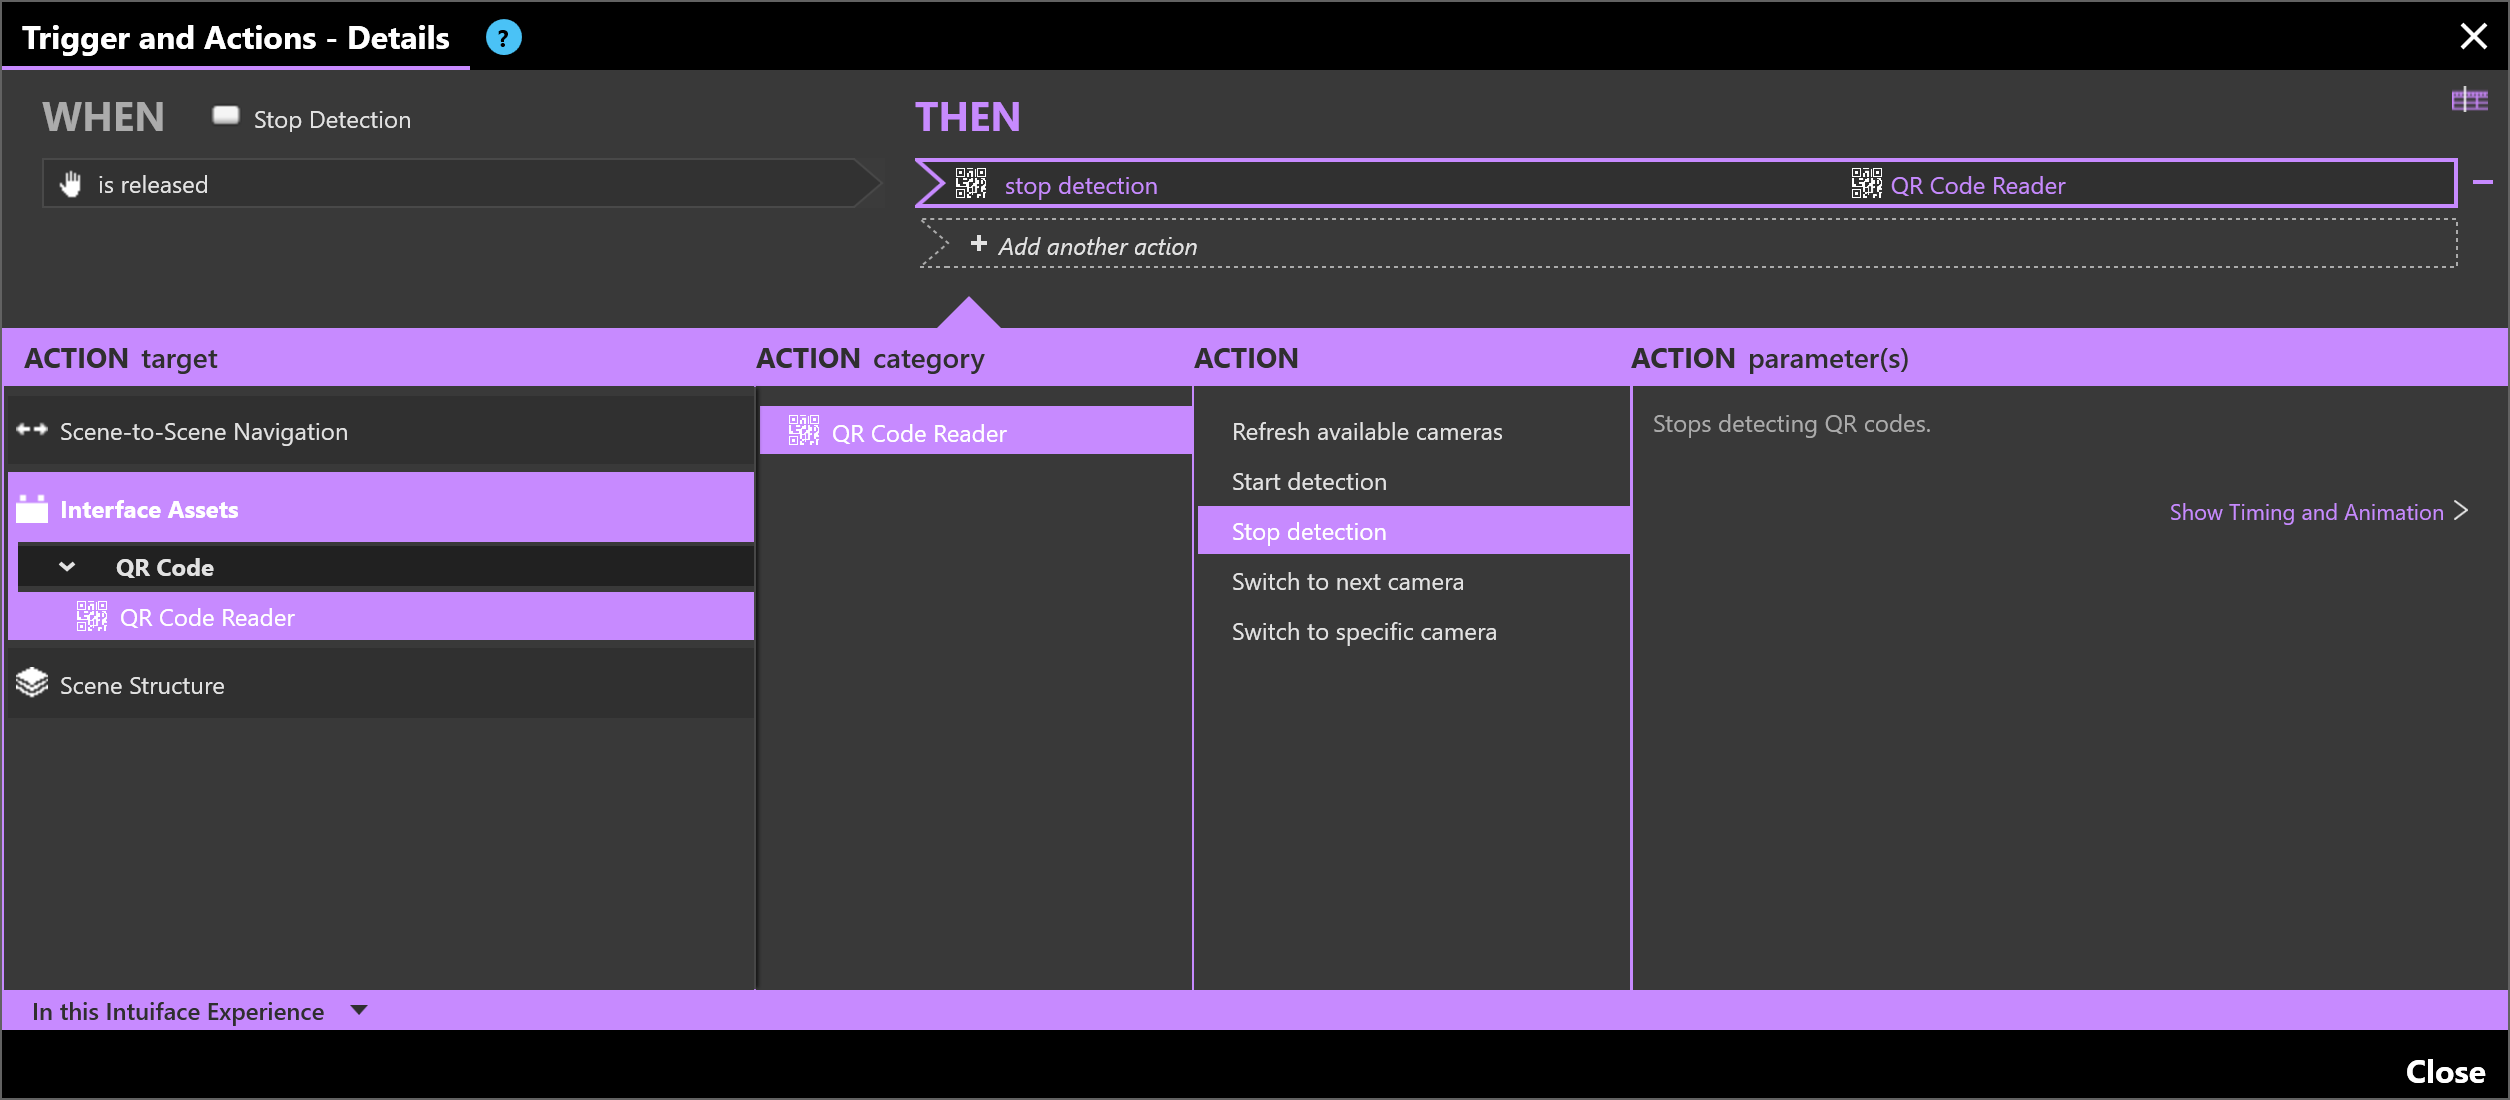Open Show Timing and Animation link

(2306, 512)
